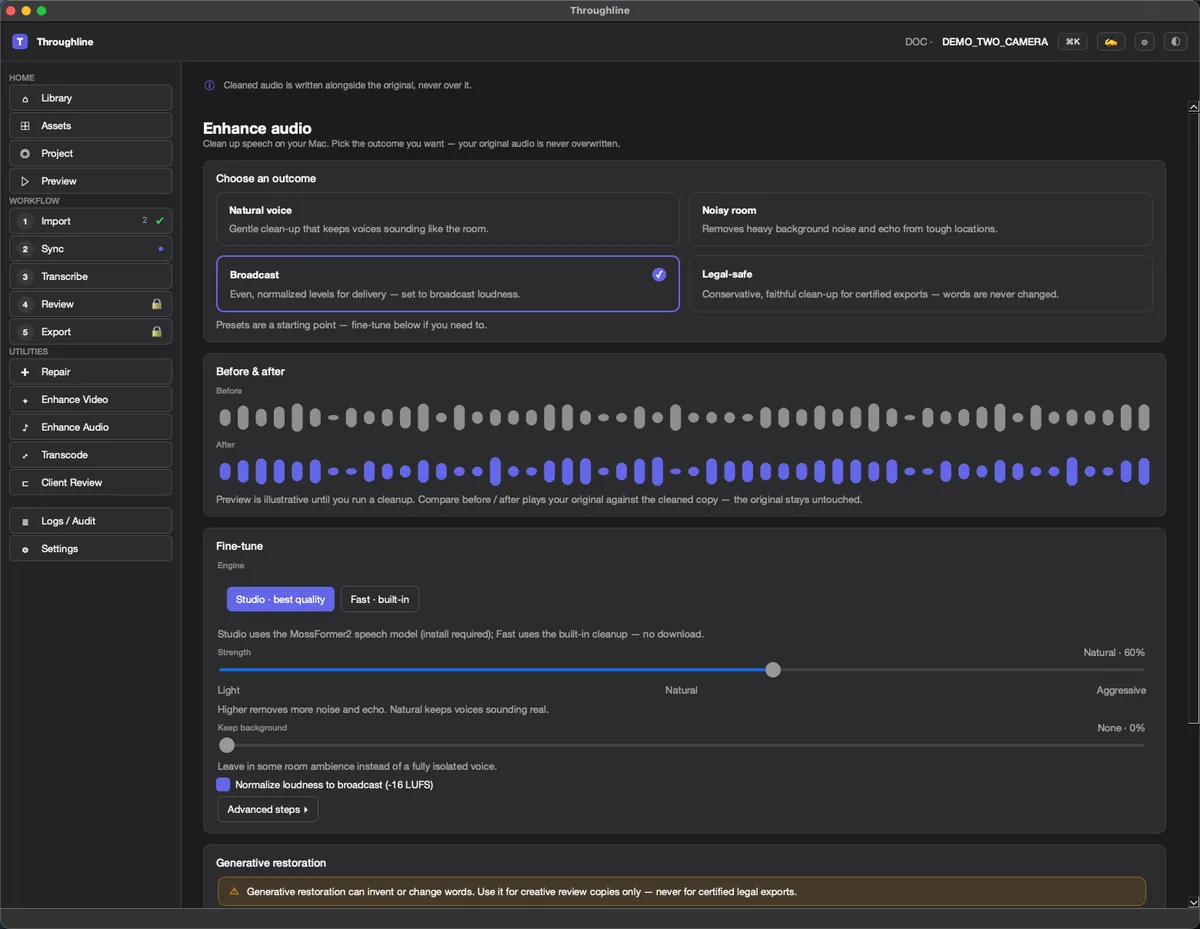Image resolution: width=1200 pixels, height=929 pixels.
Task: Click the warning triangle in Generative restoration
Action: [234, 891]
